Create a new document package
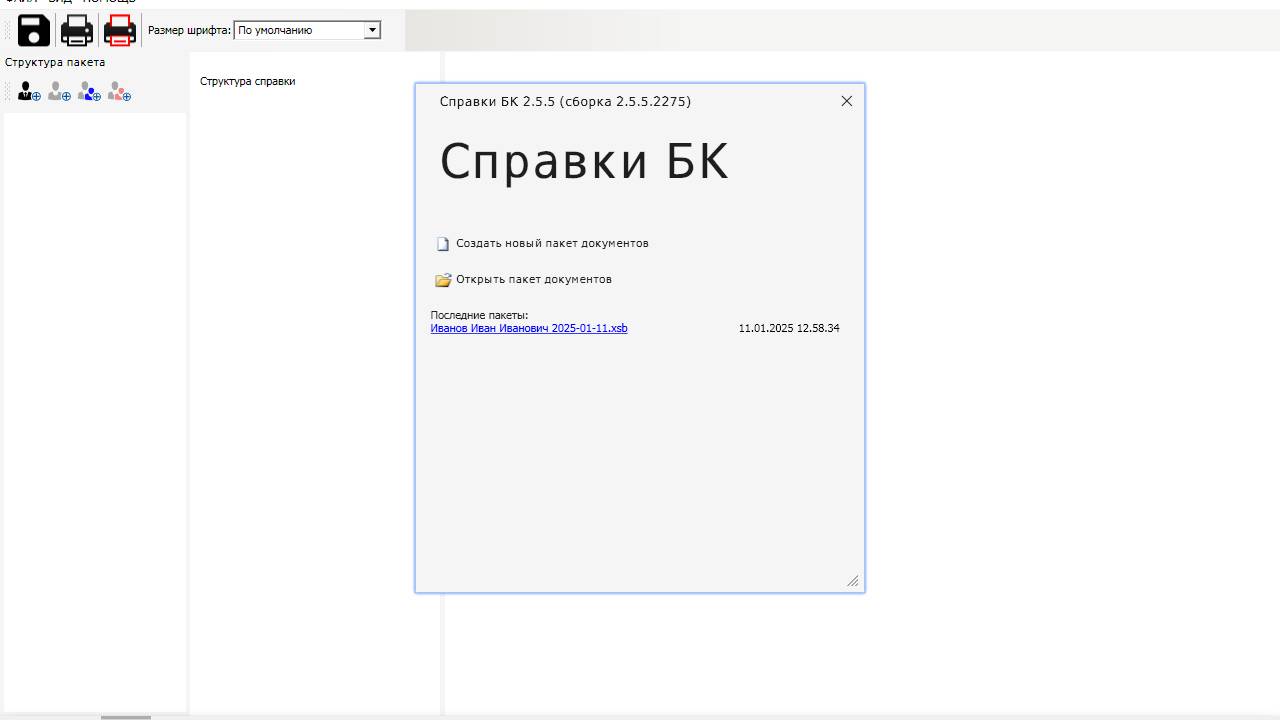Image resolution: width=1280 pixels, height=720 pixels. pyautogui.click(x=552, y=243)
